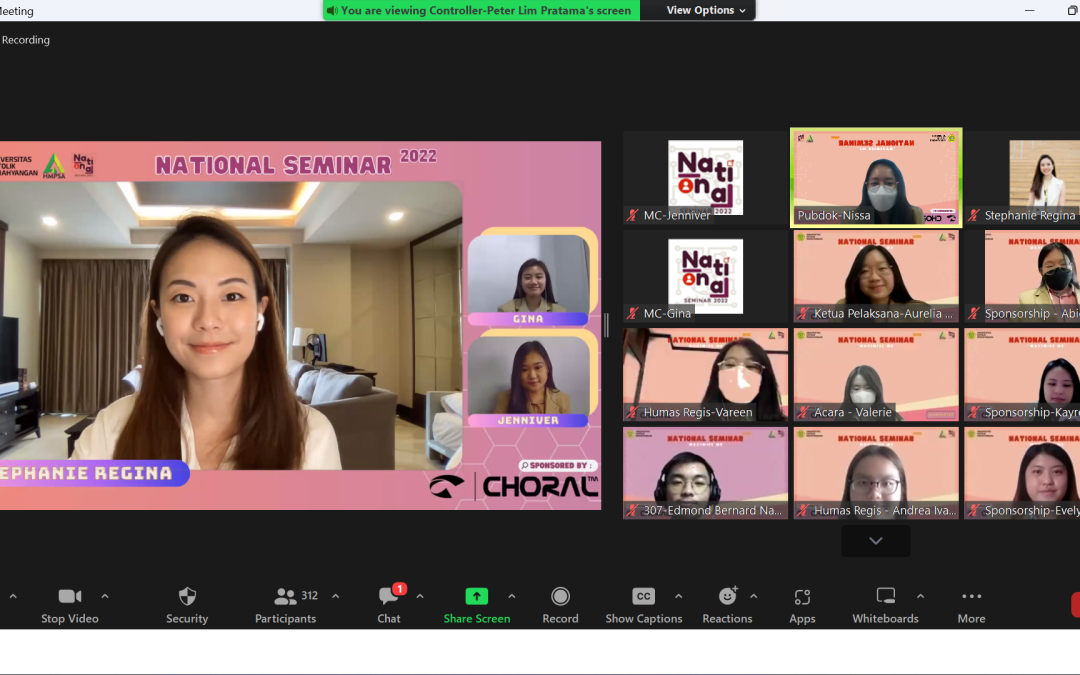Select the Pubdok-Nissa video tile
The width and height of the screenshot is (1080, 675).
click(x=876, y=177)
